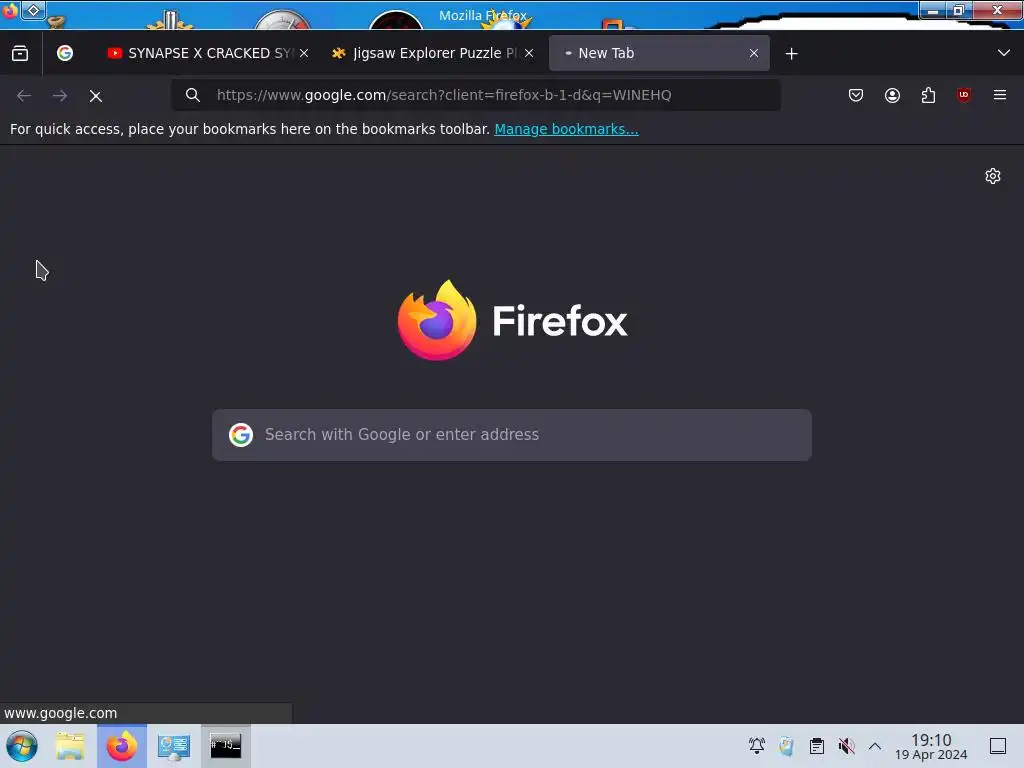Open the uBlock Origin extension icon

point(964,95)
